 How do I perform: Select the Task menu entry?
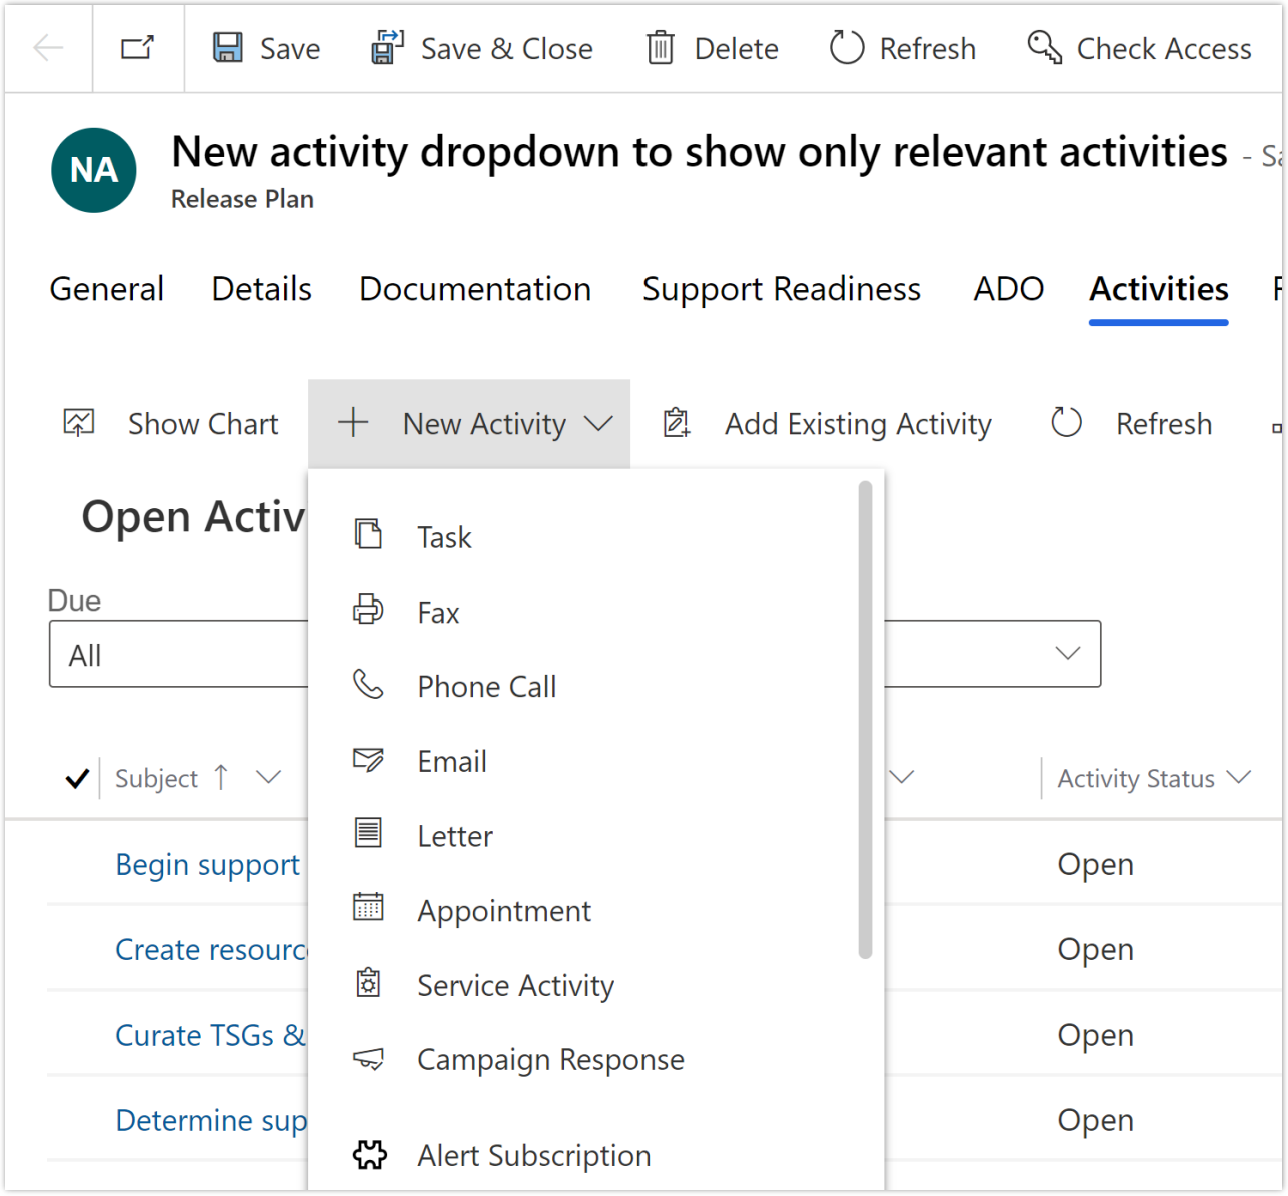tap(443, 536)
